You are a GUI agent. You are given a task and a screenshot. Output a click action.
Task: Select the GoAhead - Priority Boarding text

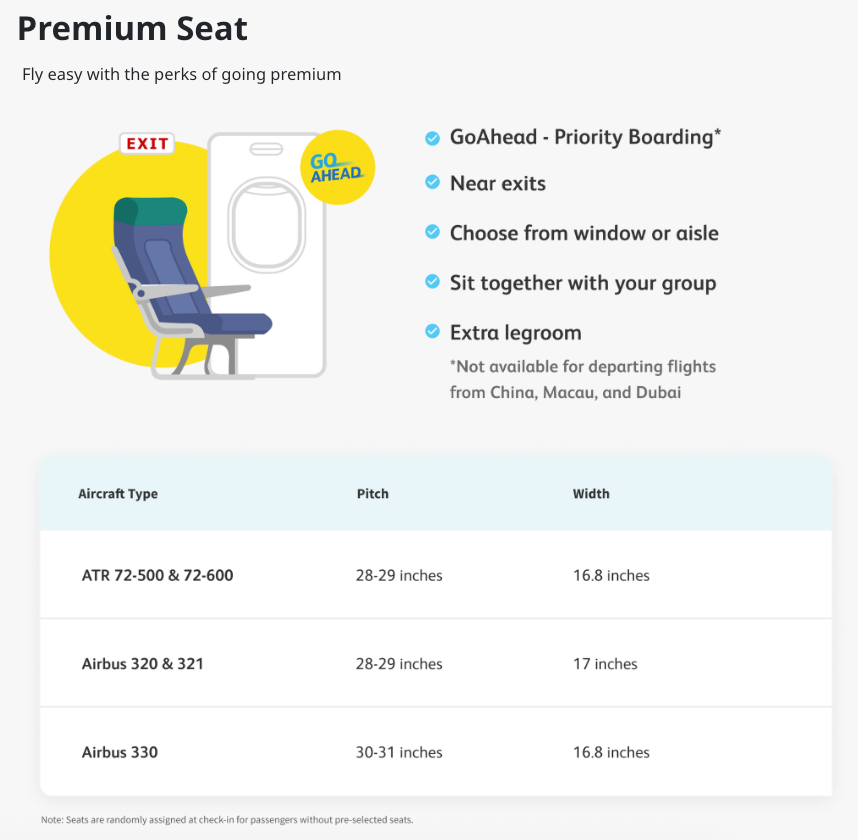click(x=585, y=137)
